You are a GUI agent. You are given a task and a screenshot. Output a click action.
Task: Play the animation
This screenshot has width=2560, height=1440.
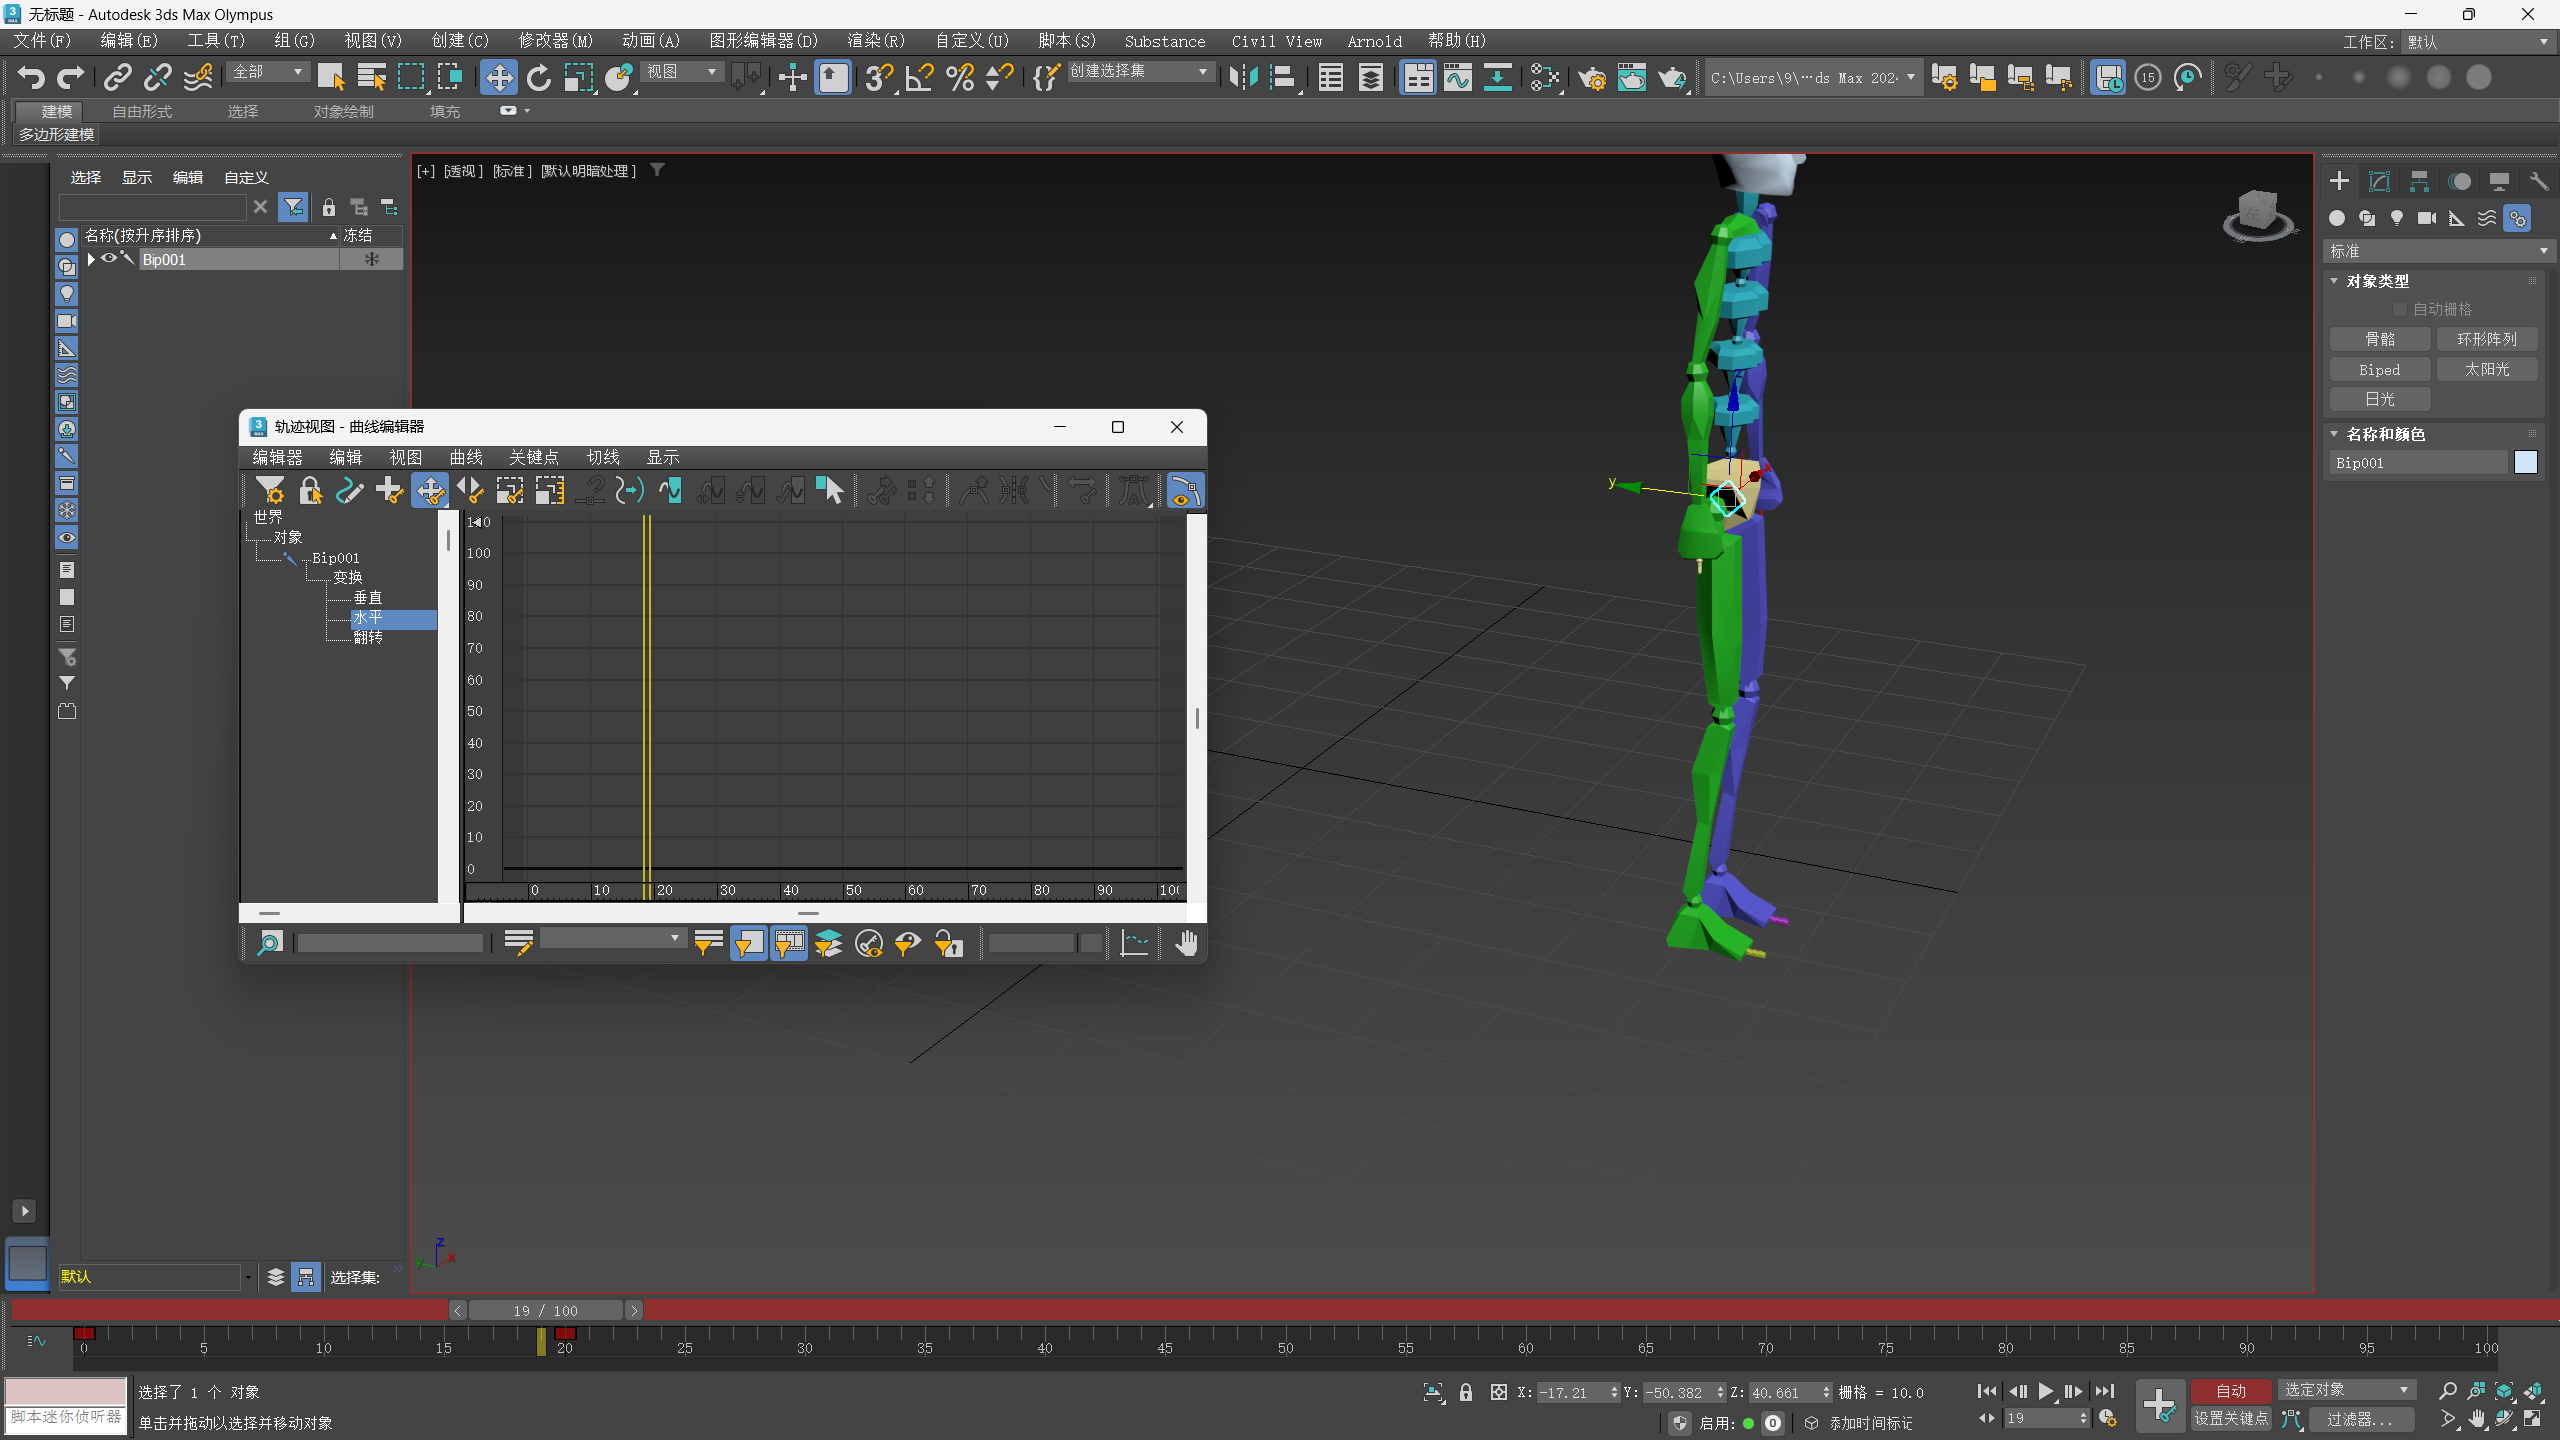coord(2046,1391)
